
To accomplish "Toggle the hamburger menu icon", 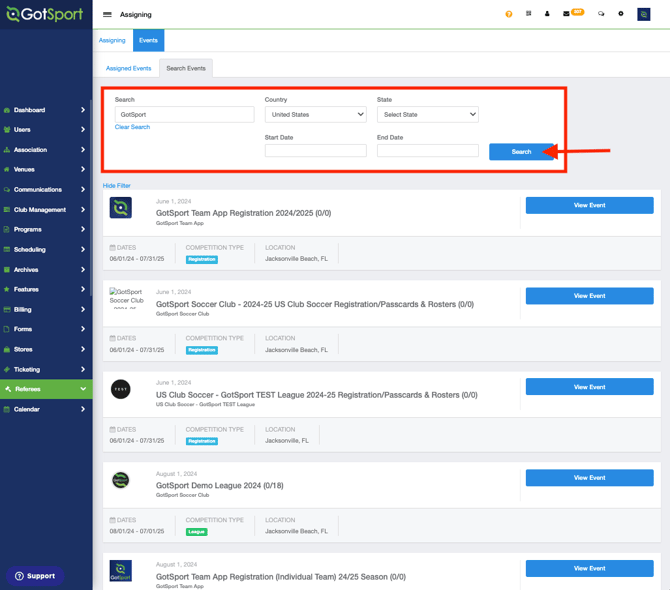I will [x=107, y=15].
